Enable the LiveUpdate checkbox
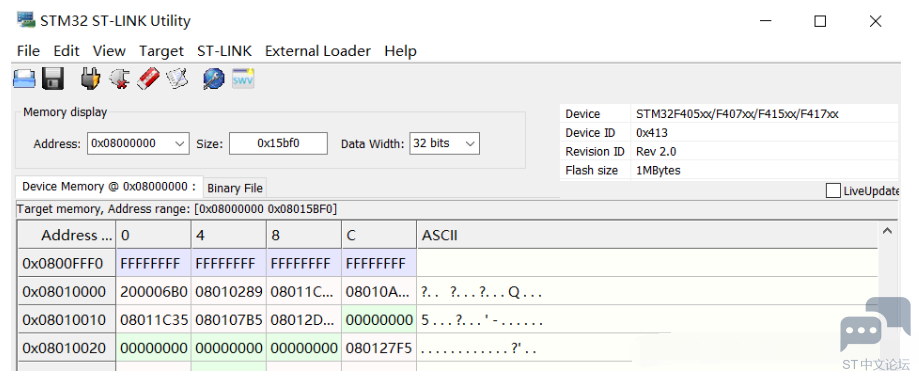Image resolution: width=919 pixels, height=380 pixels. click(x=833, y=191)
